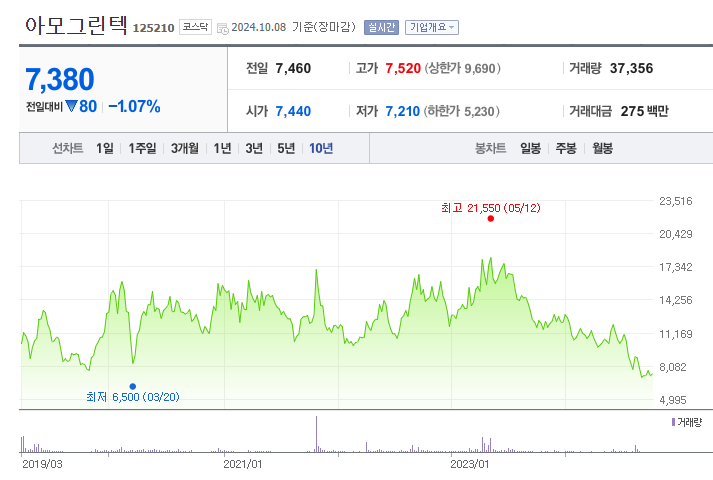The width and height of the screenshot is (713, 480).
Task: Select the 1주일 line chart tab
Action: (x=142, y=148)
